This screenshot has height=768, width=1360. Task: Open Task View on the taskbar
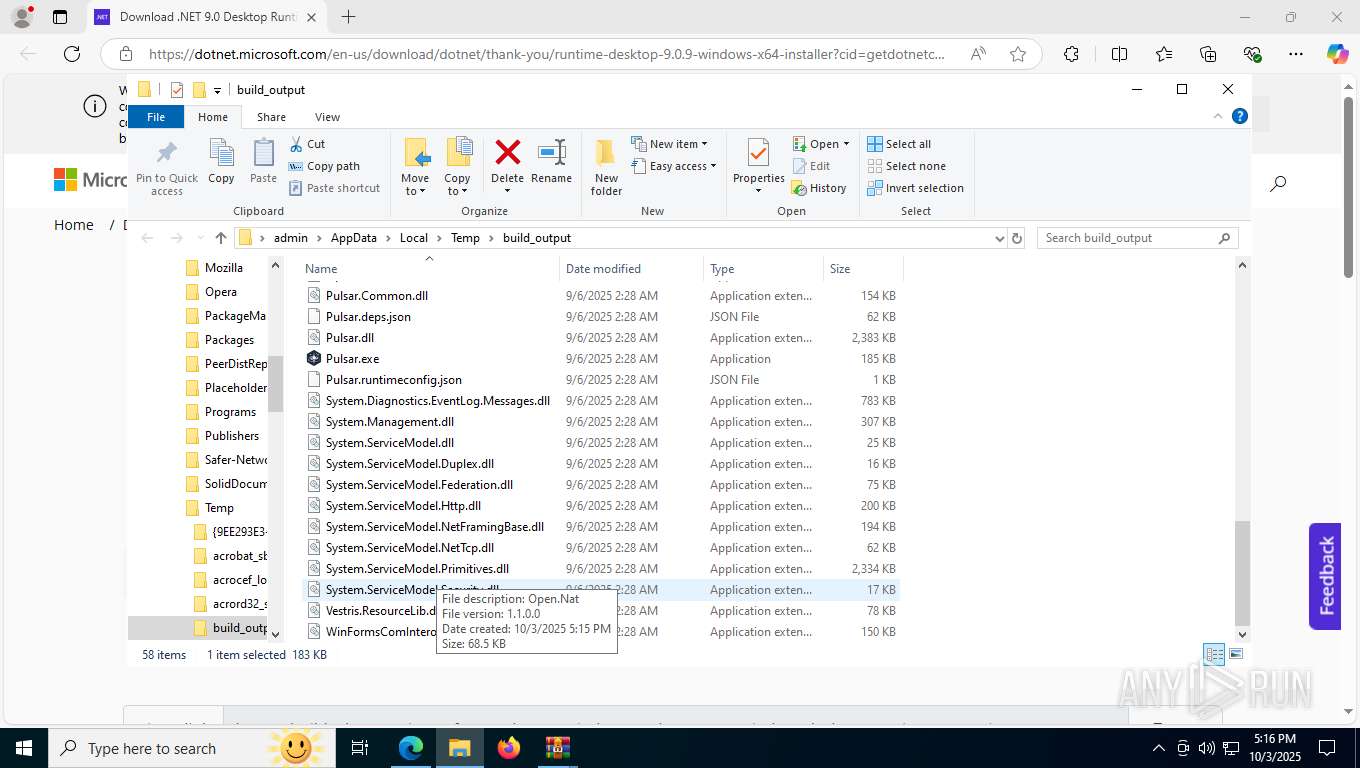tap(360, 748)
